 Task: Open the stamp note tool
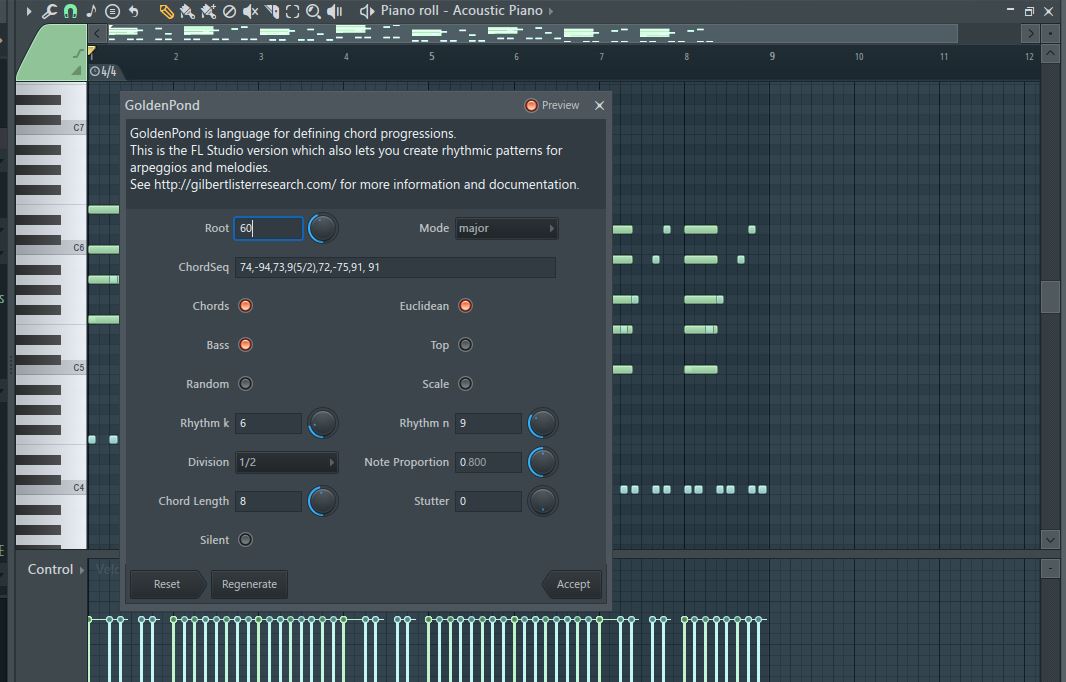click(x=91, y=11)
